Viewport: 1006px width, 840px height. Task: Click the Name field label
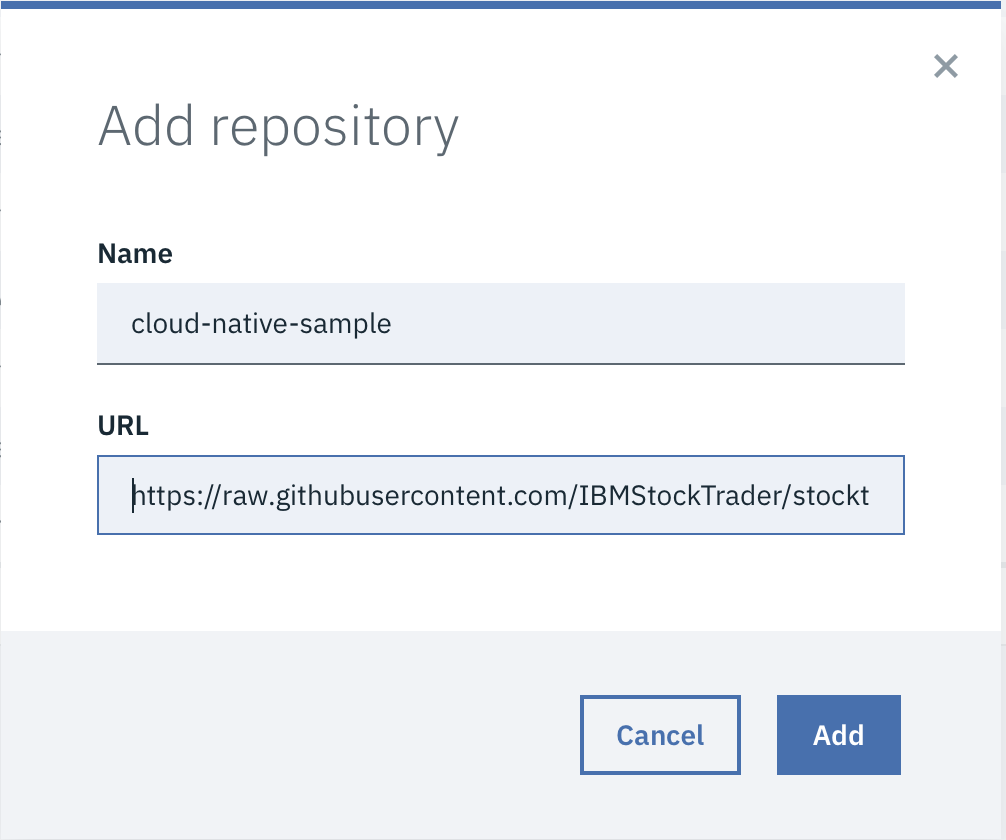[x=135, y=253]
